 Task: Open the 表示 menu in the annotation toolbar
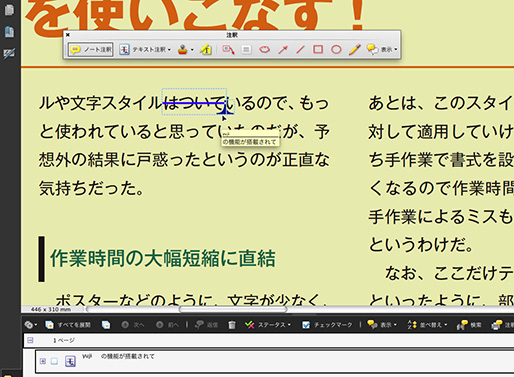(x=382, y=50)
